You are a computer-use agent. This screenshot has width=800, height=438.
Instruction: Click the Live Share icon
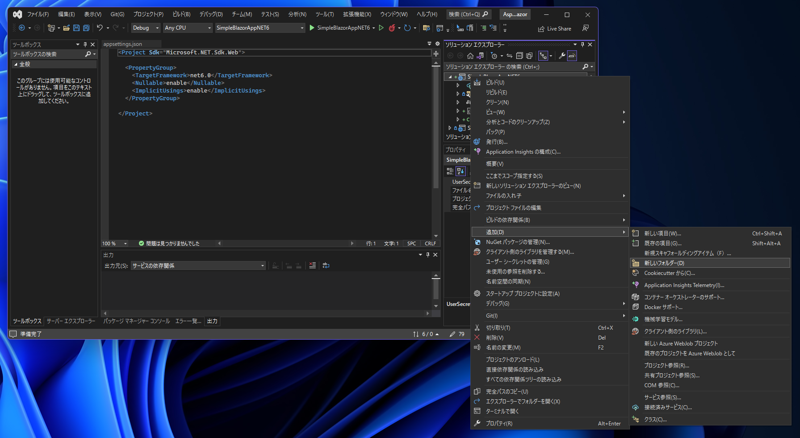pos(541,29)
